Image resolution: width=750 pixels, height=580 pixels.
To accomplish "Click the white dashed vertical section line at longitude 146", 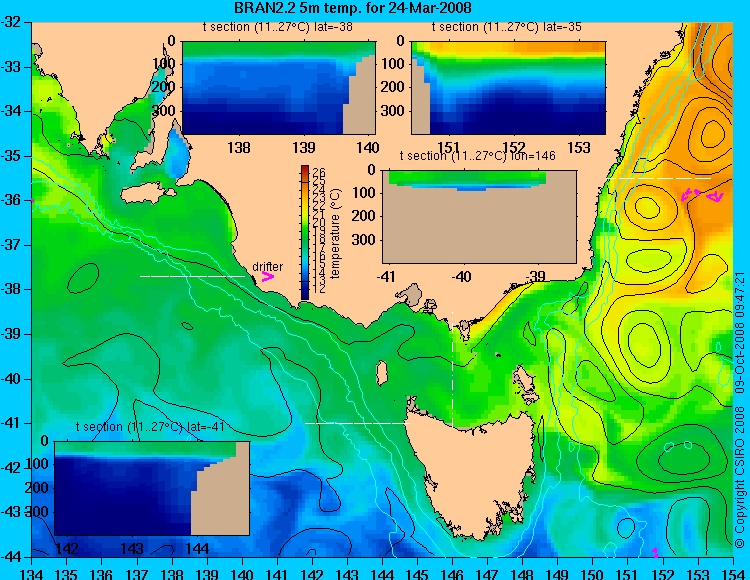I will click(452, 369).
